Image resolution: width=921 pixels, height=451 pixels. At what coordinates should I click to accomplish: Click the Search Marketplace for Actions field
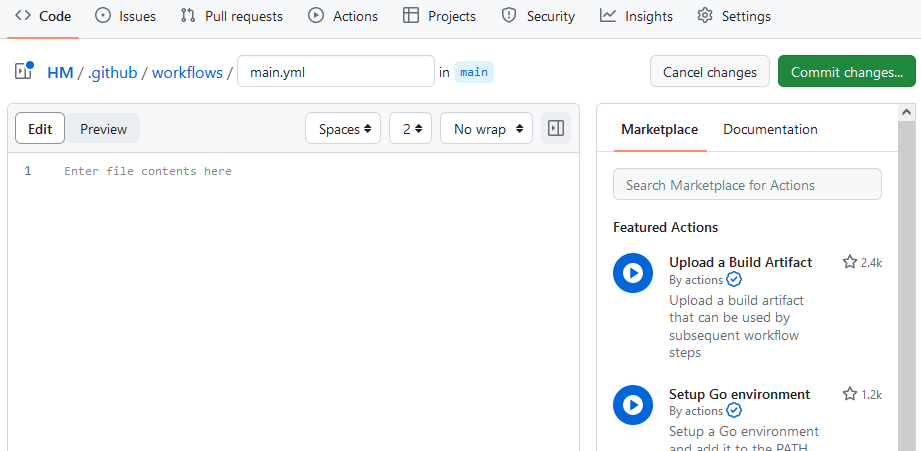click(747, 185)
